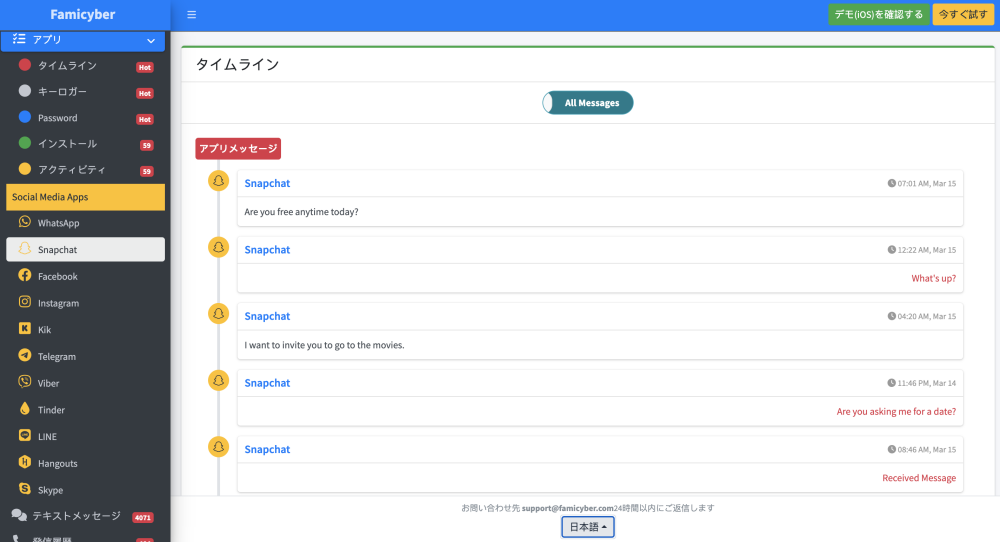Click the Famicyber logo link
This screenshot has width=1000, height=542.
(x=83, y=15)
